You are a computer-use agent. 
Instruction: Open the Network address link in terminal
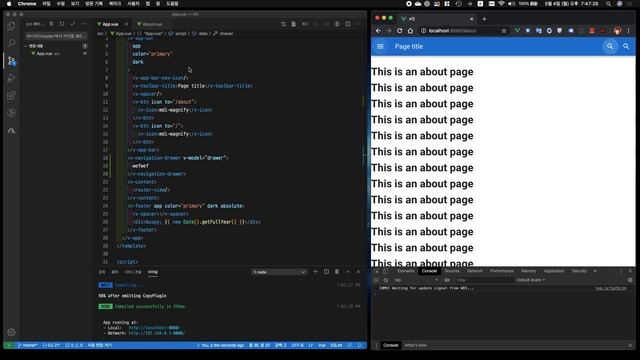156,333
